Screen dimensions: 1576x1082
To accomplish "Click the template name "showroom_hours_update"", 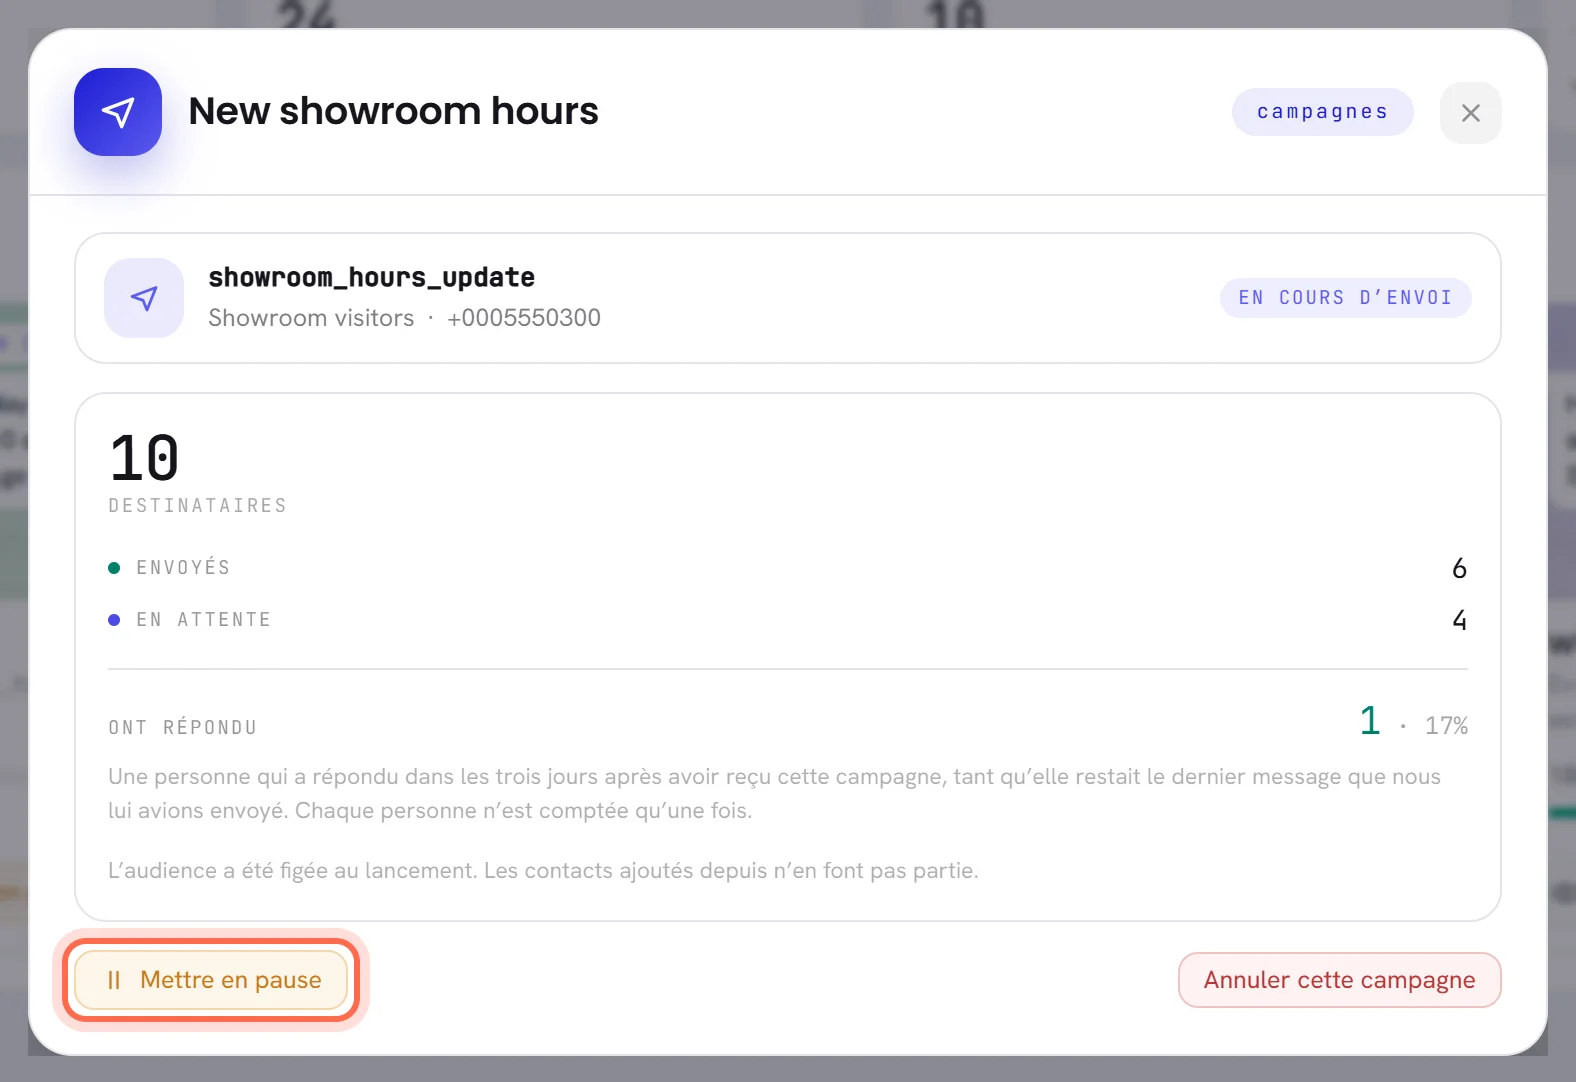I will pos(371,277).
